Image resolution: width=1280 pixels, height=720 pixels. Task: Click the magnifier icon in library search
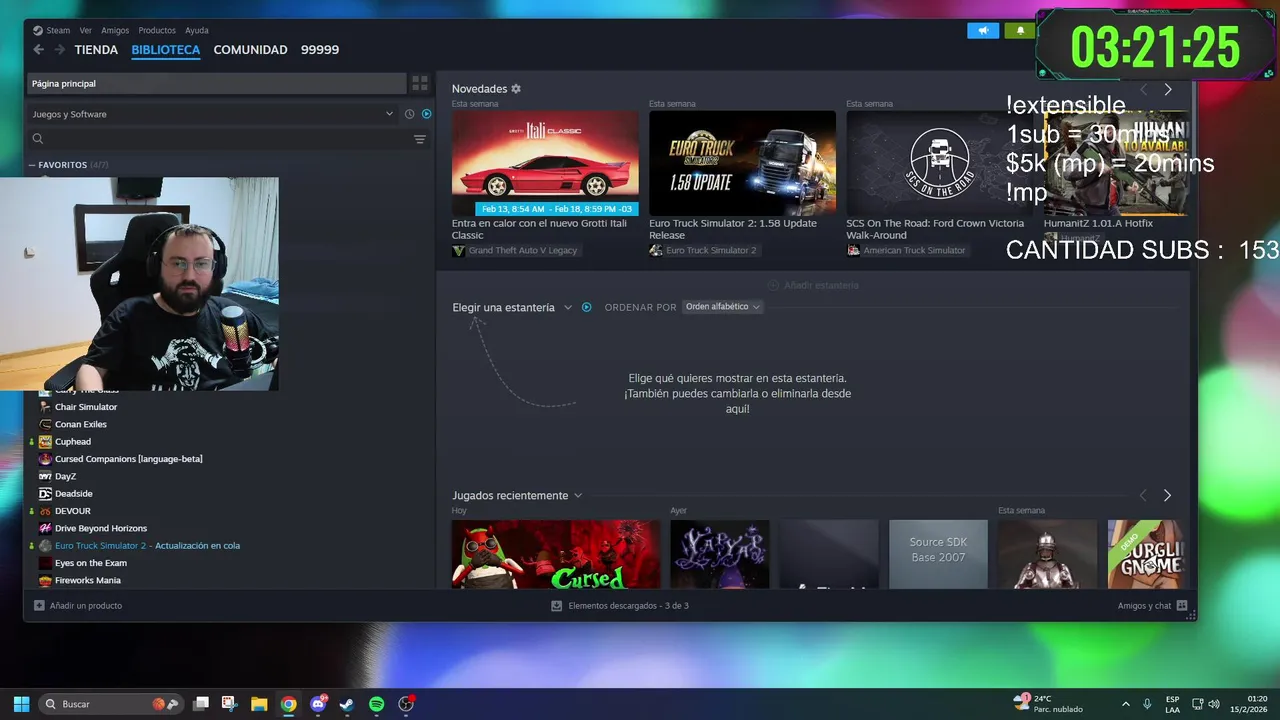tap(38, 139)
